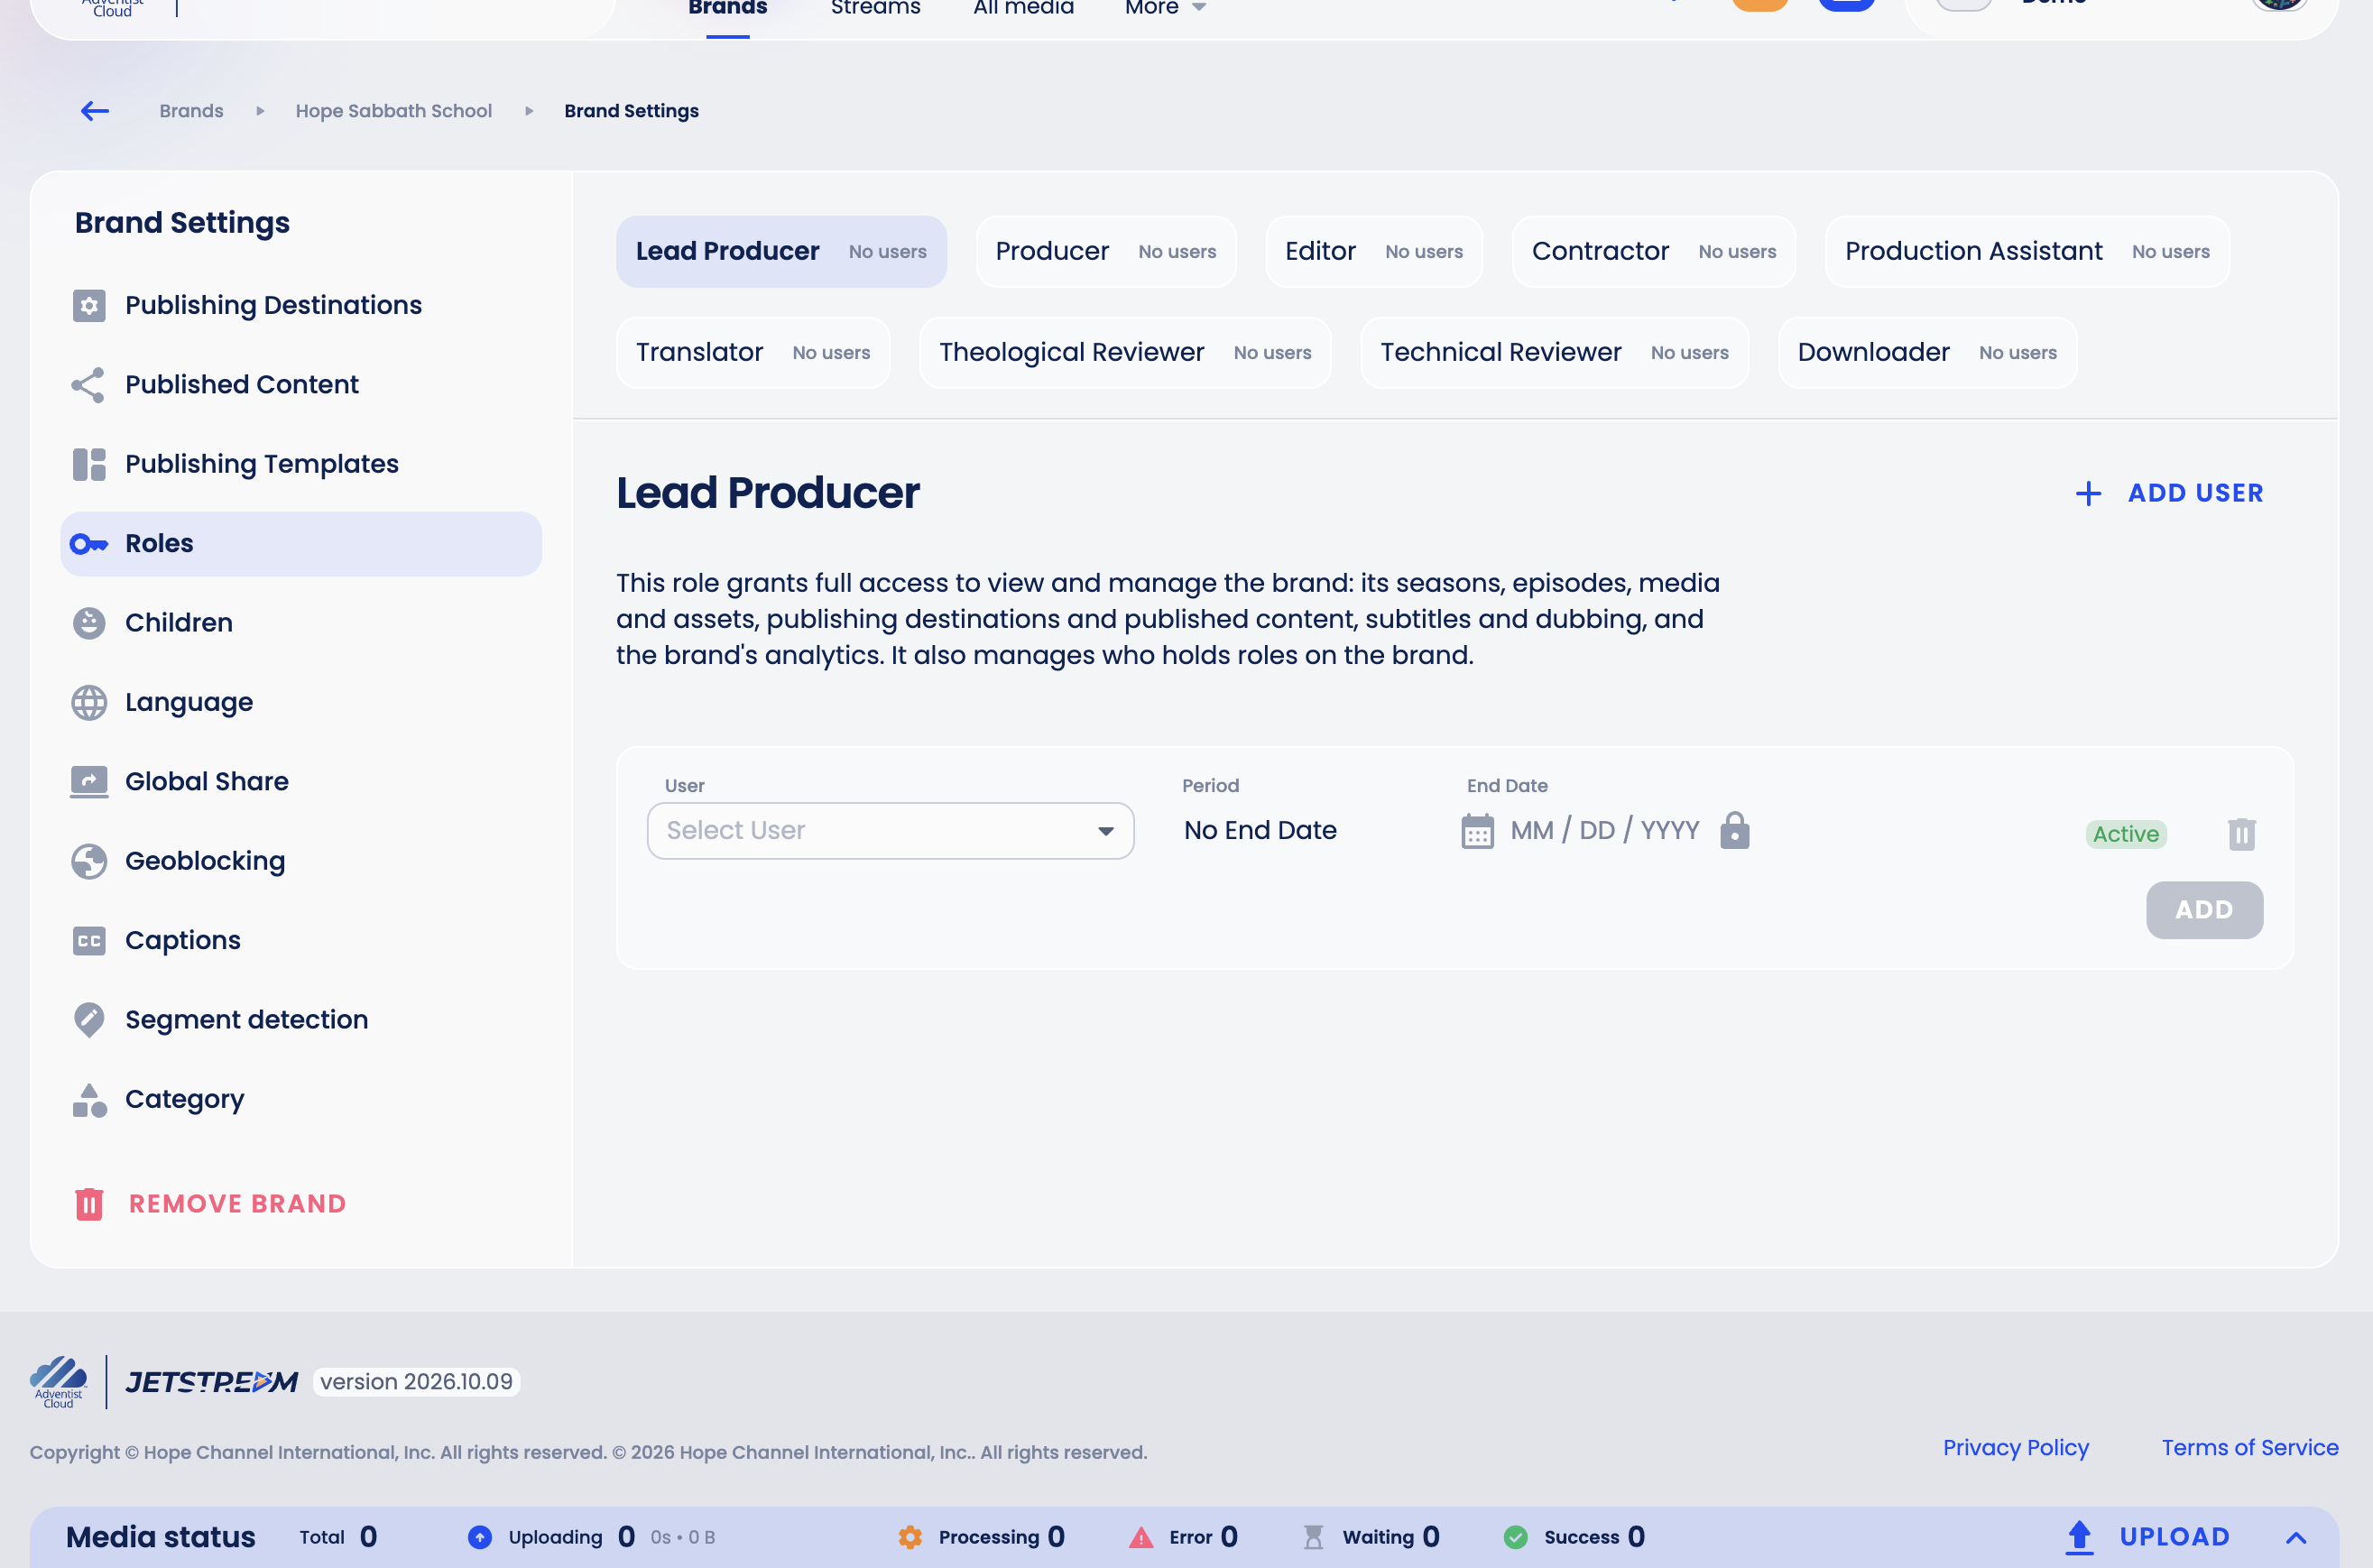Click the MM / DD / YYYY date field

tap(1604, 831)
